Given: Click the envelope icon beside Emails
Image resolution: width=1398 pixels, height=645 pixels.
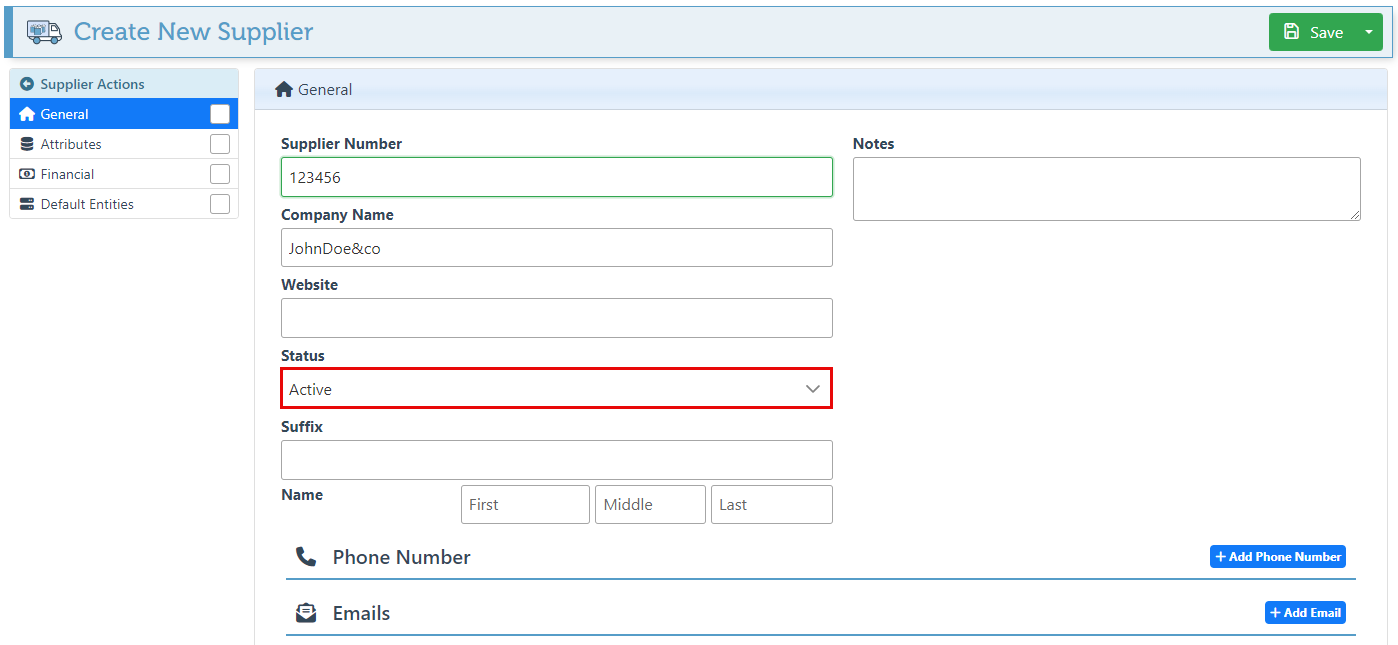Looking at the screenshot, I should tap(306, 613).
